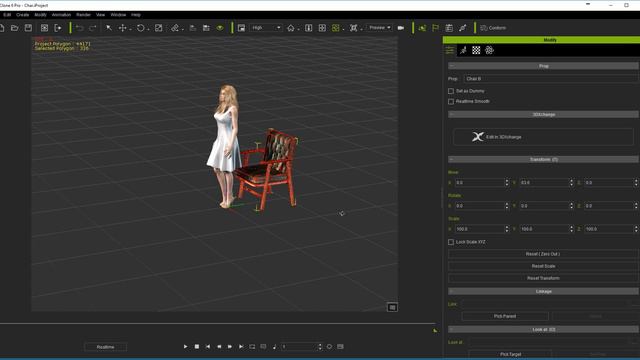
Task: Click the Open Project folder icon
Action: pyautogui.click(x=15, y=28)
